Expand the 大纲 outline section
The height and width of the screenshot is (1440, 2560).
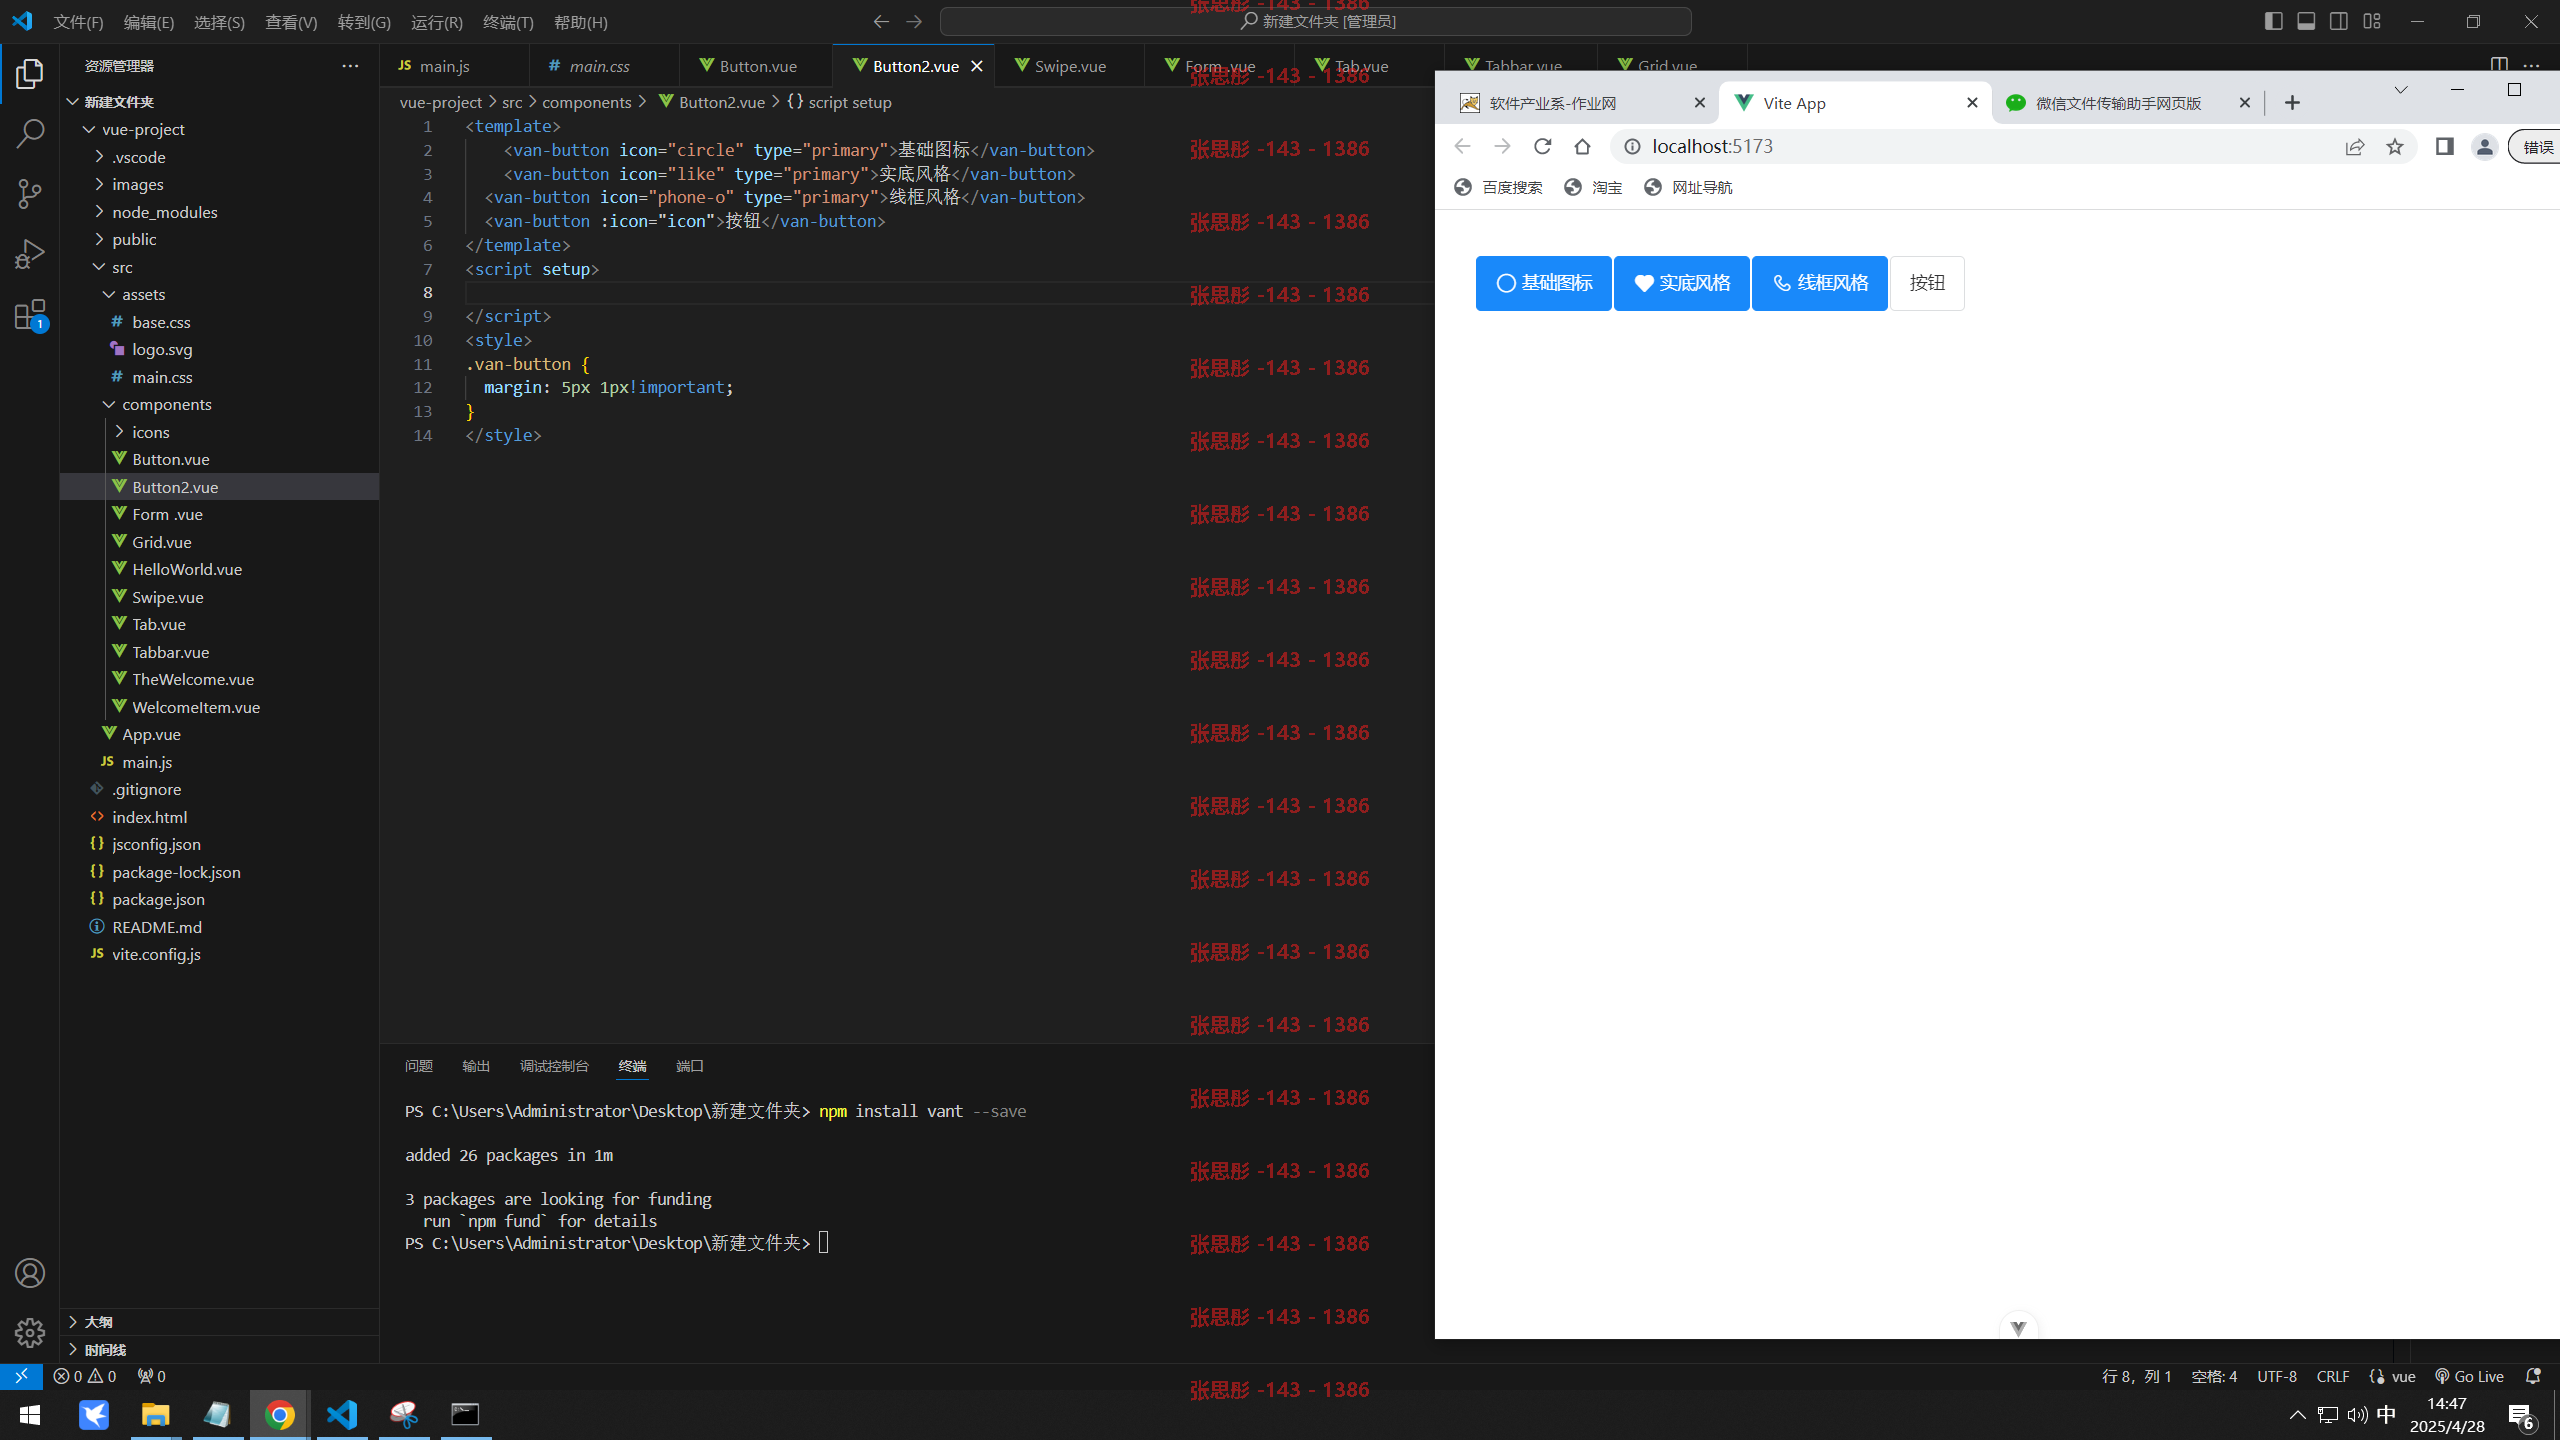(x=98, y=1322)
